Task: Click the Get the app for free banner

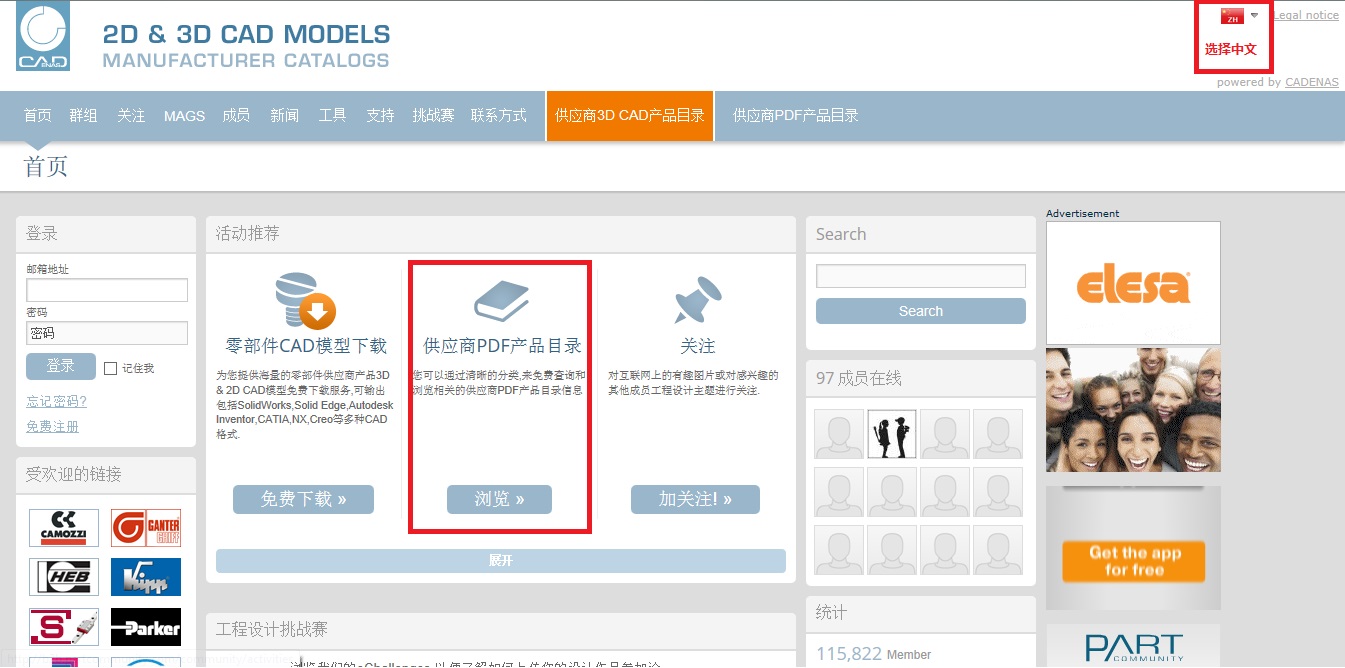Action: click(x=1133, y=548)
